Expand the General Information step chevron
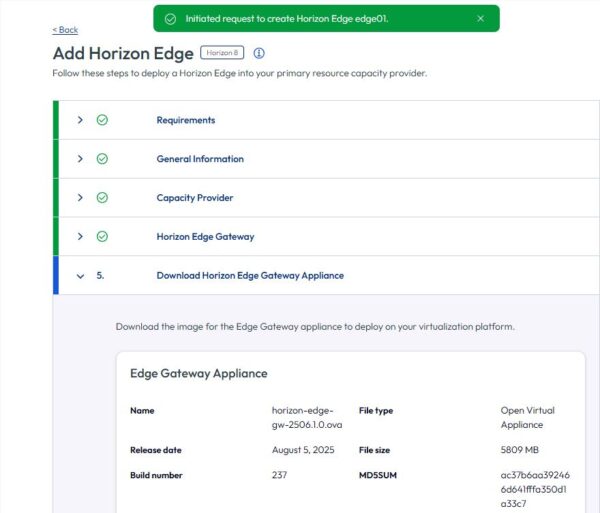Viewport: 600px width, 513px height. pyautogui.click(x=80, y=159)
